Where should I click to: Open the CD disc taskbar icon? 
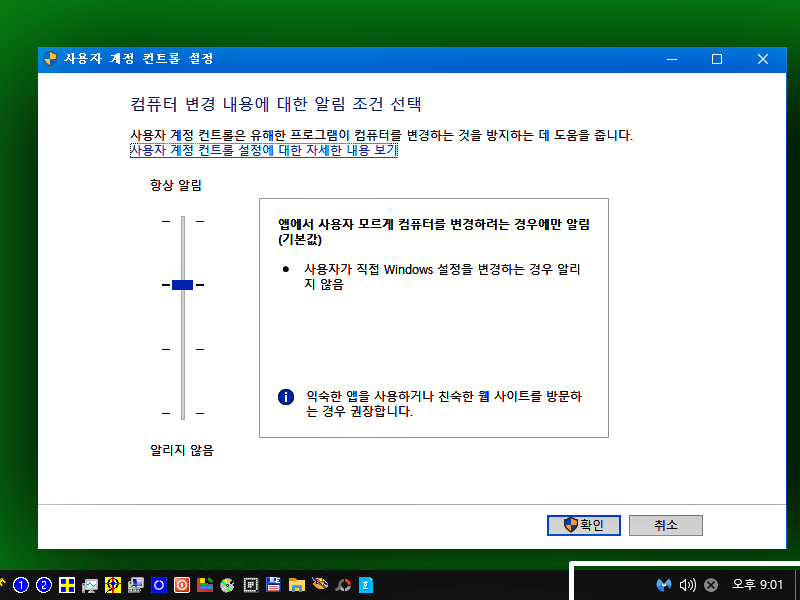228,585
